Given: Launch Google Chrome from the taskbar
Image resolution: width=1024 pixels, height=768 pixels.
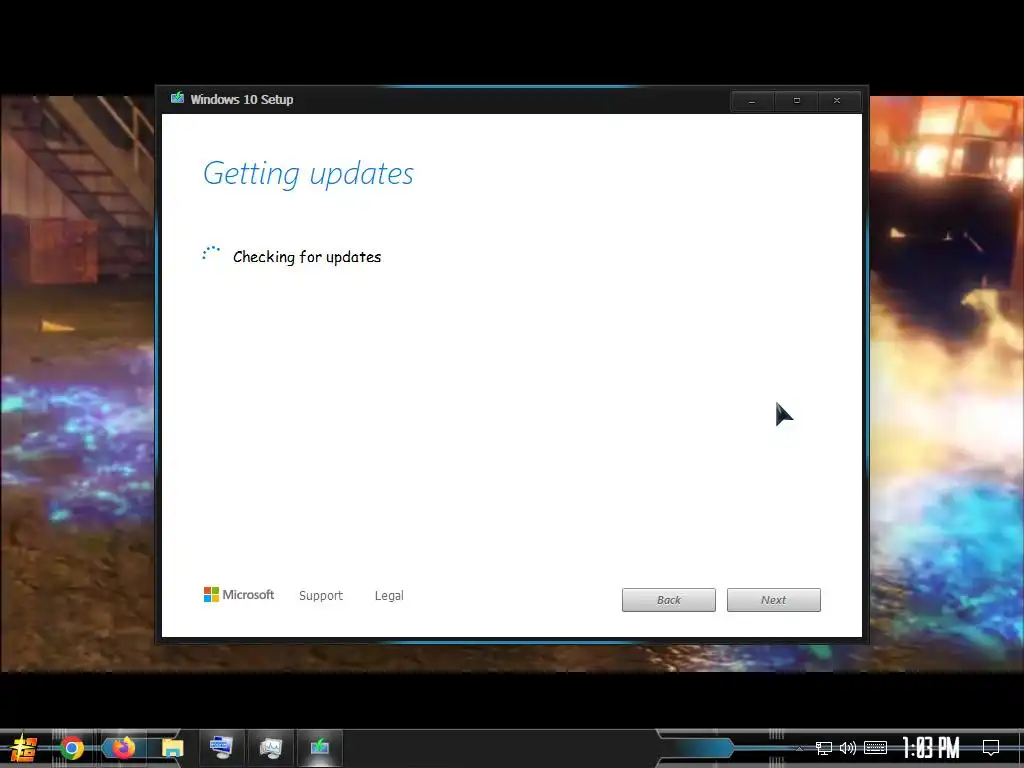Looking at the screenshot, I should click(x=72, y=748).
